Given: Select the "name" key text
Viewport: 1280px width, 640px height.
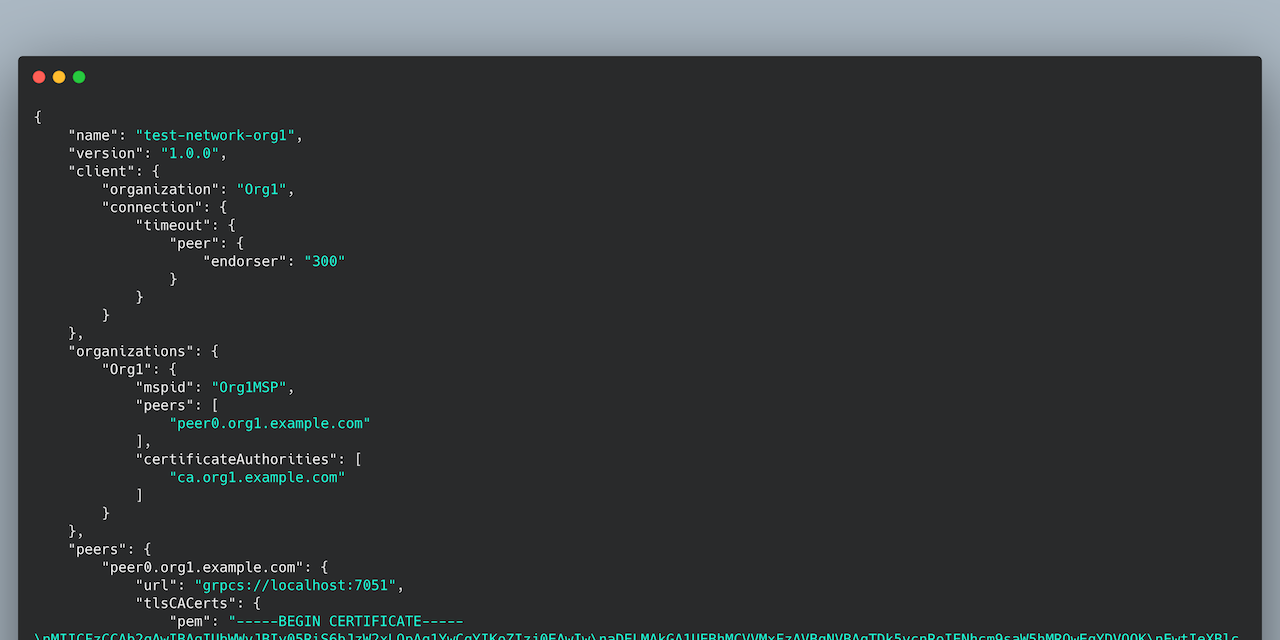Looking at the screenshot, I should [x=93, y=135].
